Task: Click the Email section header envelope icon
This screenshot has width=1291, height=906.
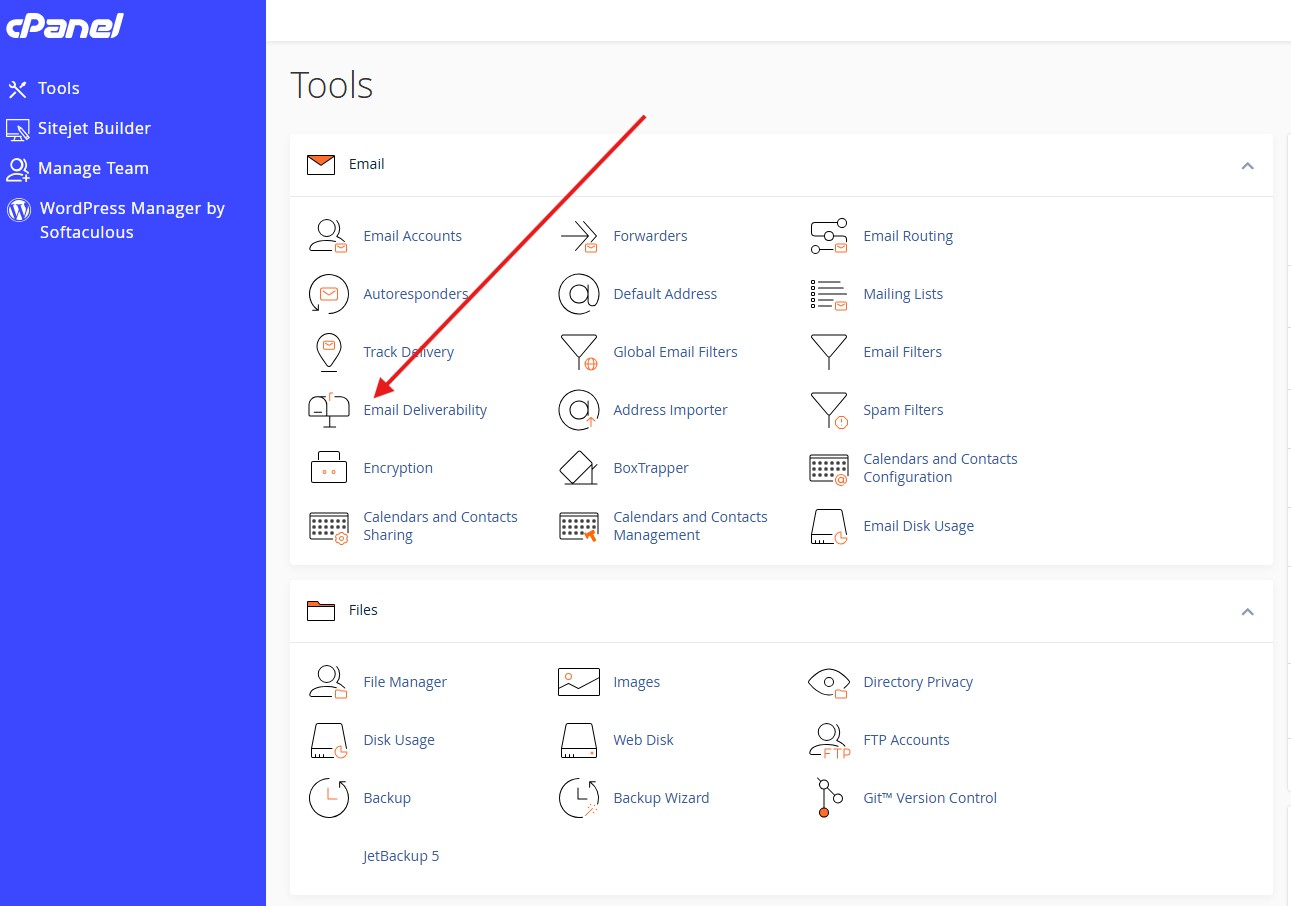Action: [x=321, y=165]
